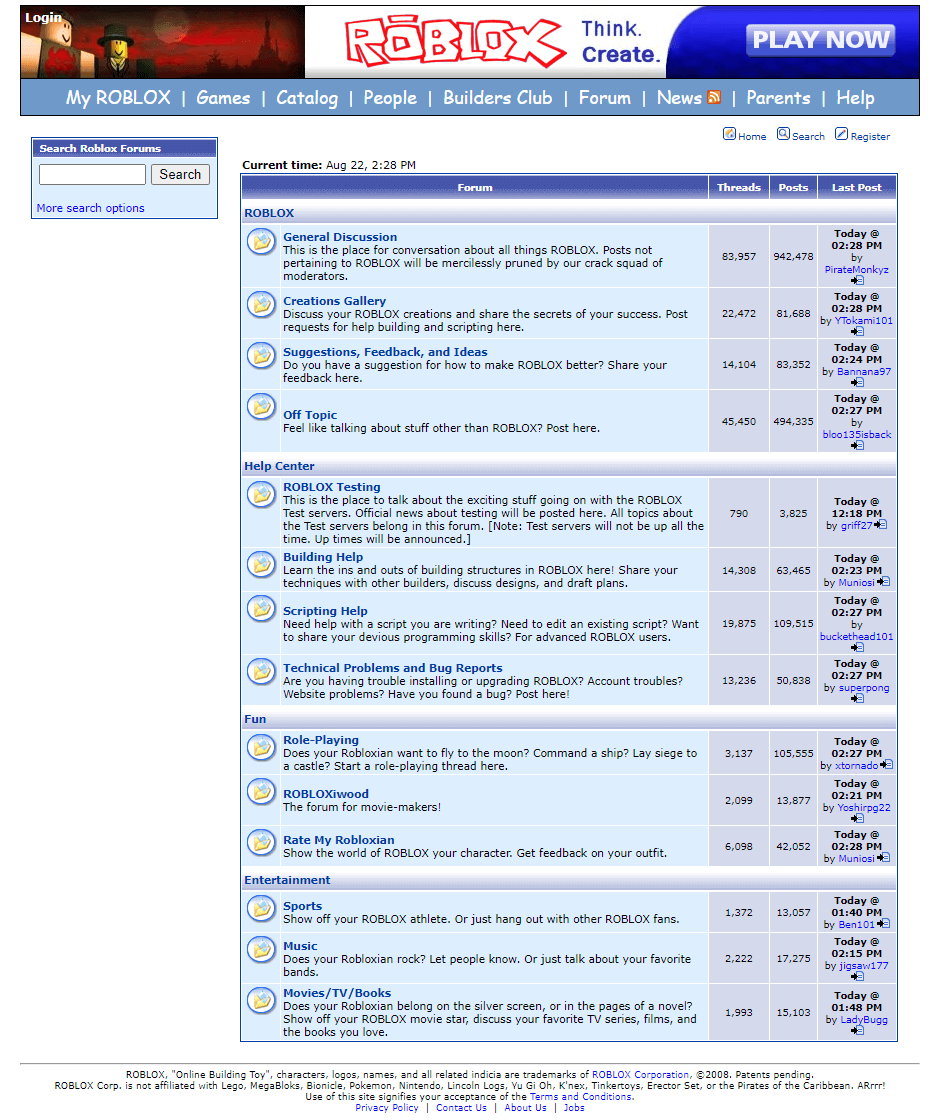
Task: Open the Off Topic forum link
Action: click(x=310, y=415)
